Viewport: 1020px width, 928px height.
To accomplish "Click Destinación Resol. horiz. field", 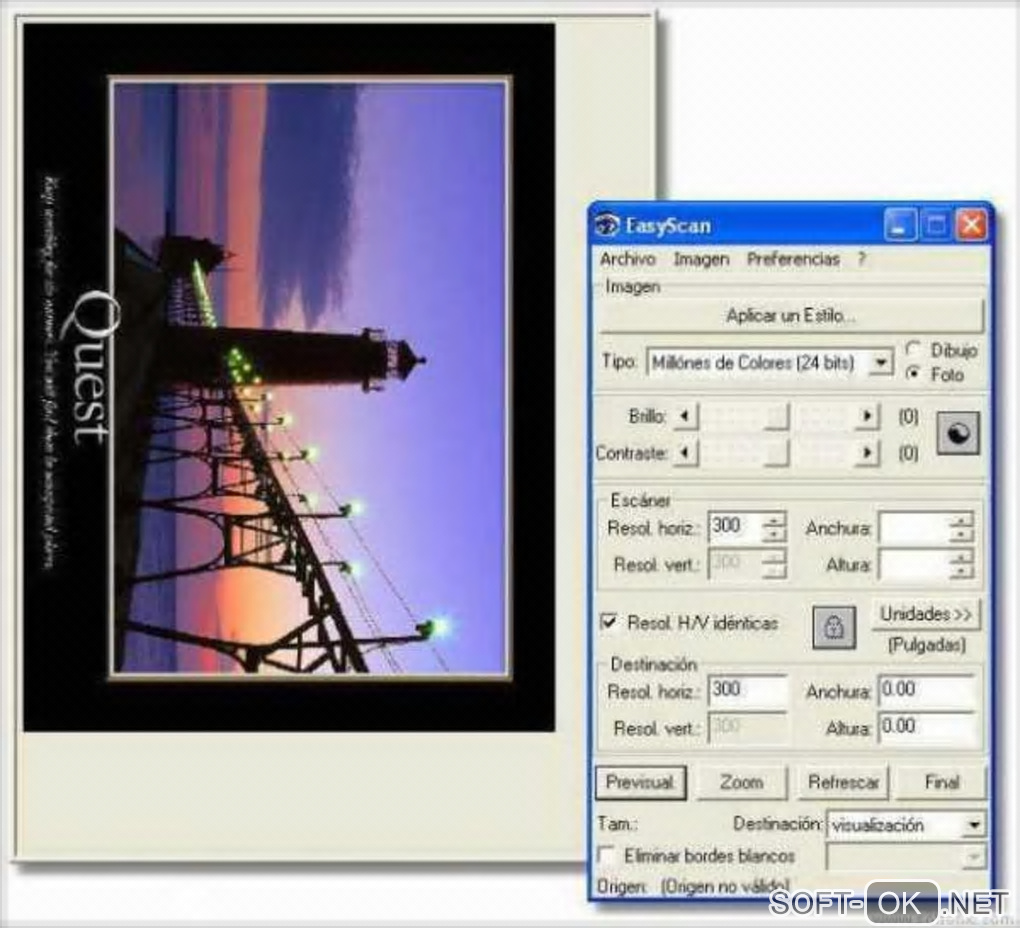I will pos(748,691).
